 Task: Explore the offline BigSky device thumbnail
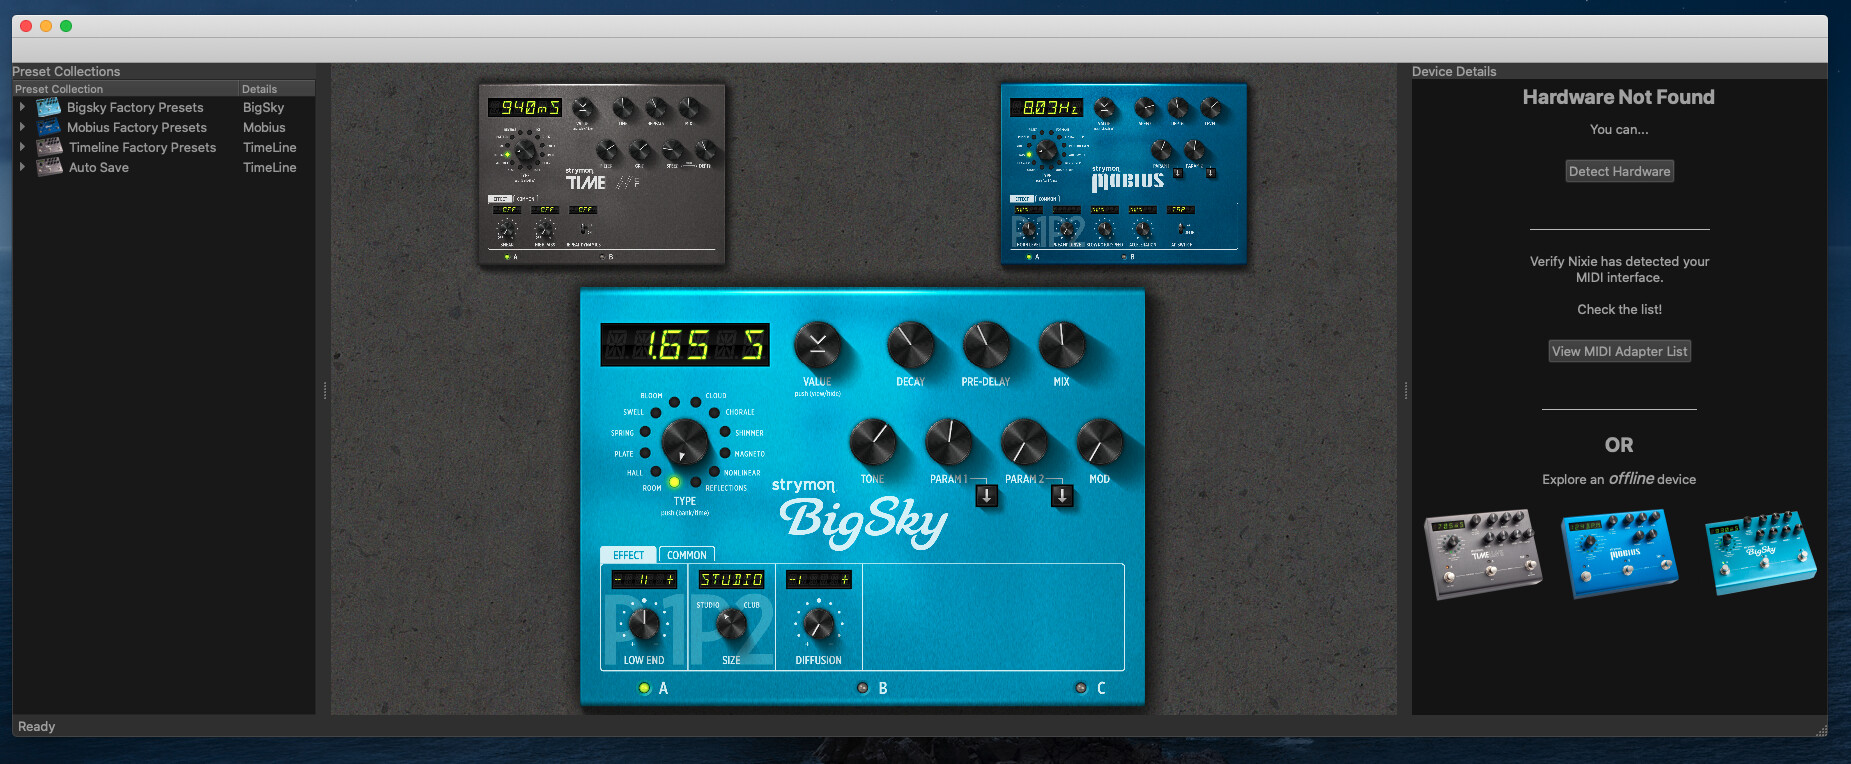click(x=1761, y=552)
